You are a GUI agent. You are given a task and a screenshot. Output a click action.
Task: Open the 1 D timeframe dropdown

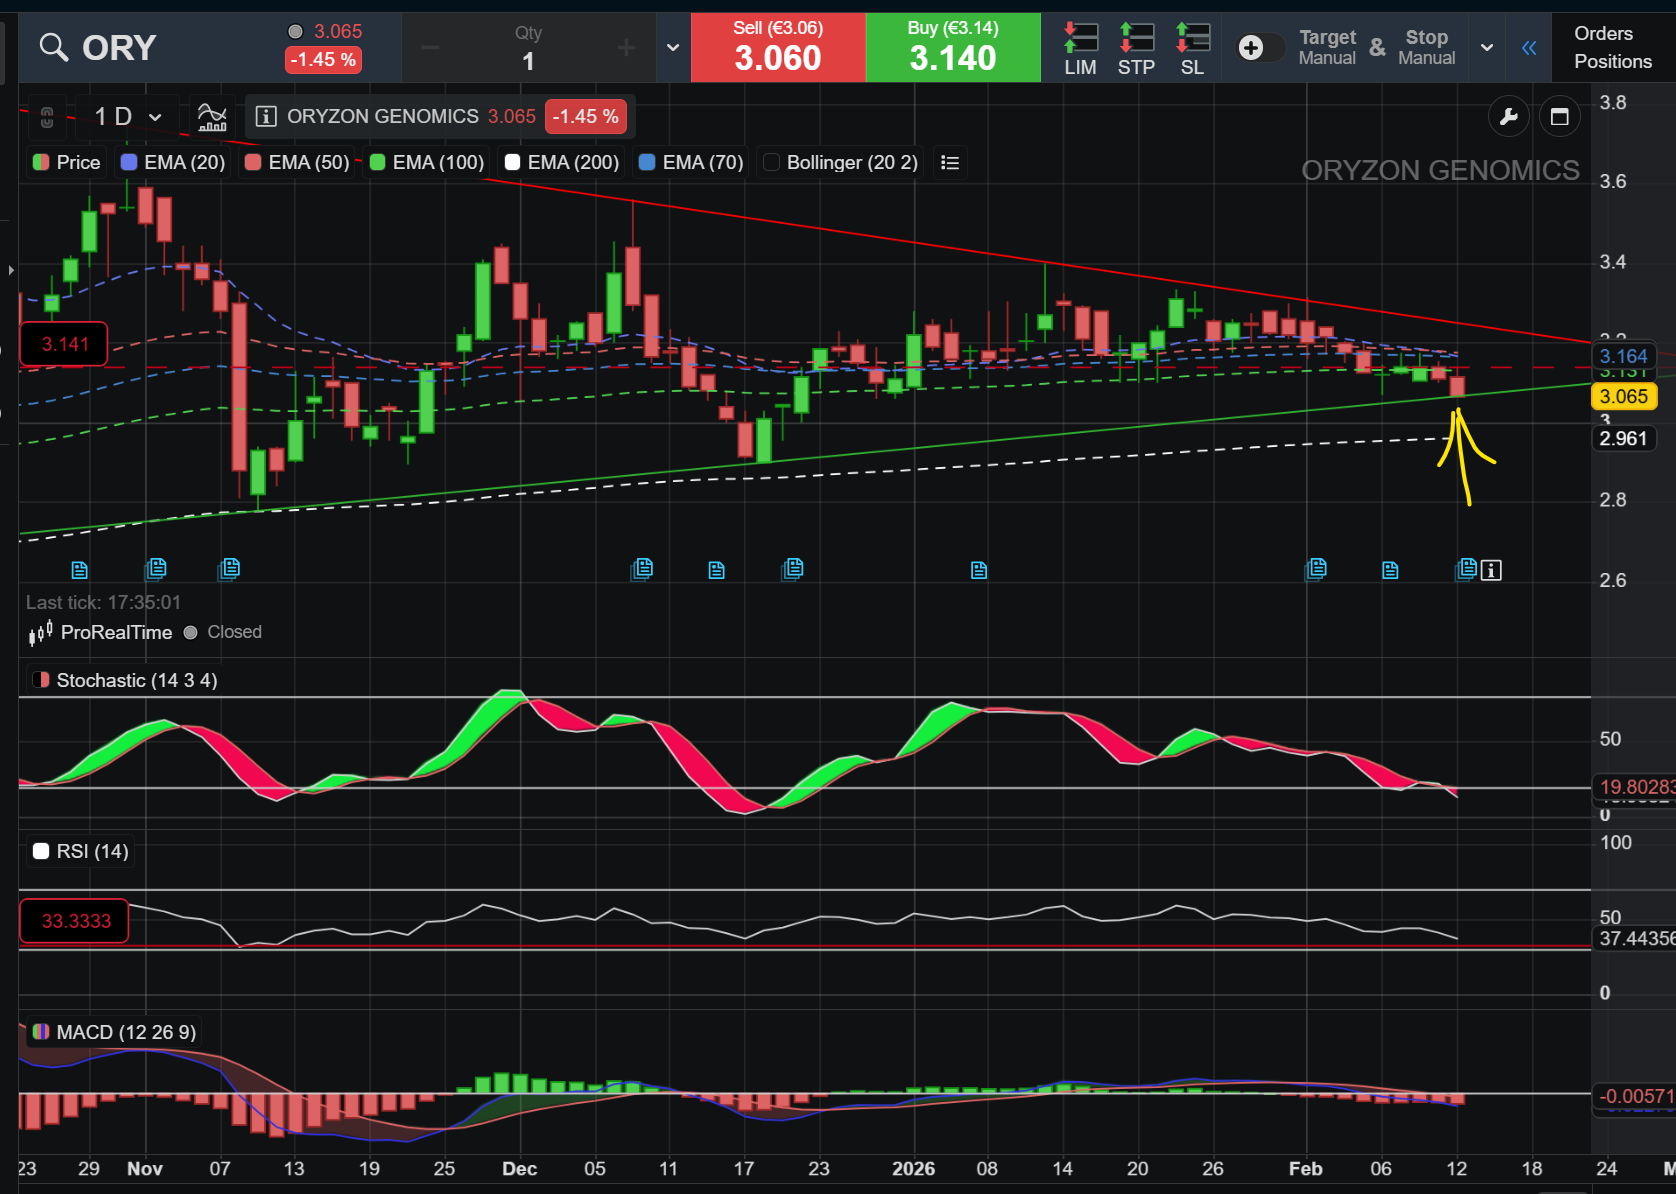click(127, 117)
